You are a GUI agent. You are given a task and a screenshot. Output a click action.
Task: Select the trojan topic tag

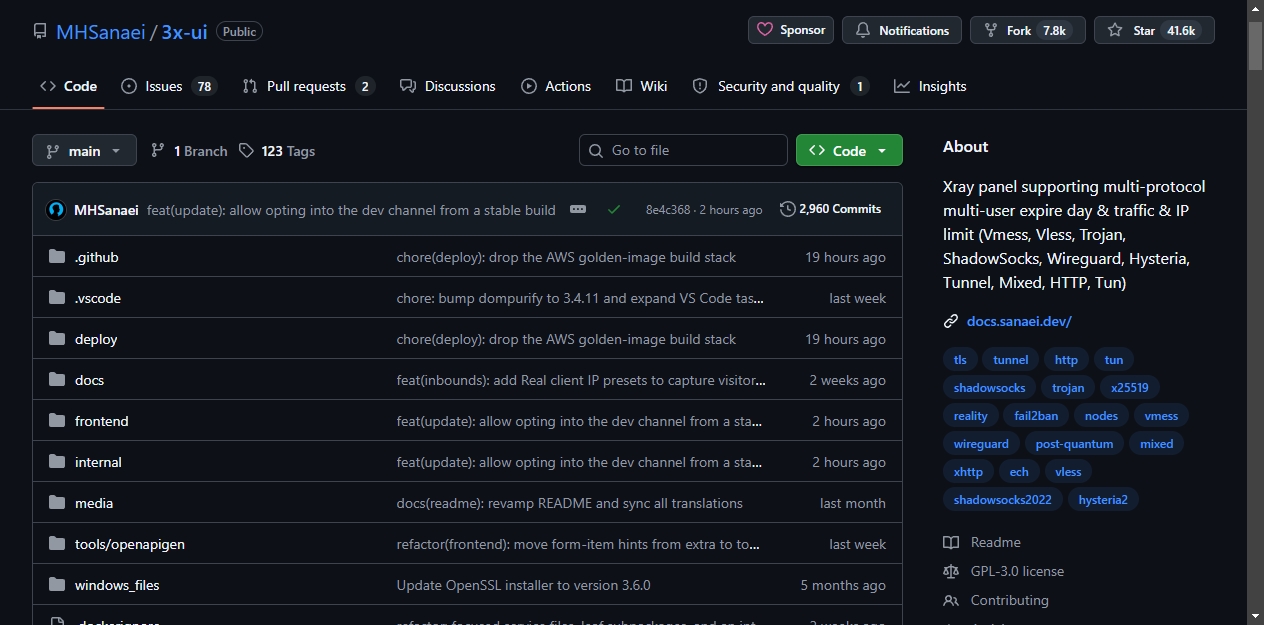[x=1068, y=388]
